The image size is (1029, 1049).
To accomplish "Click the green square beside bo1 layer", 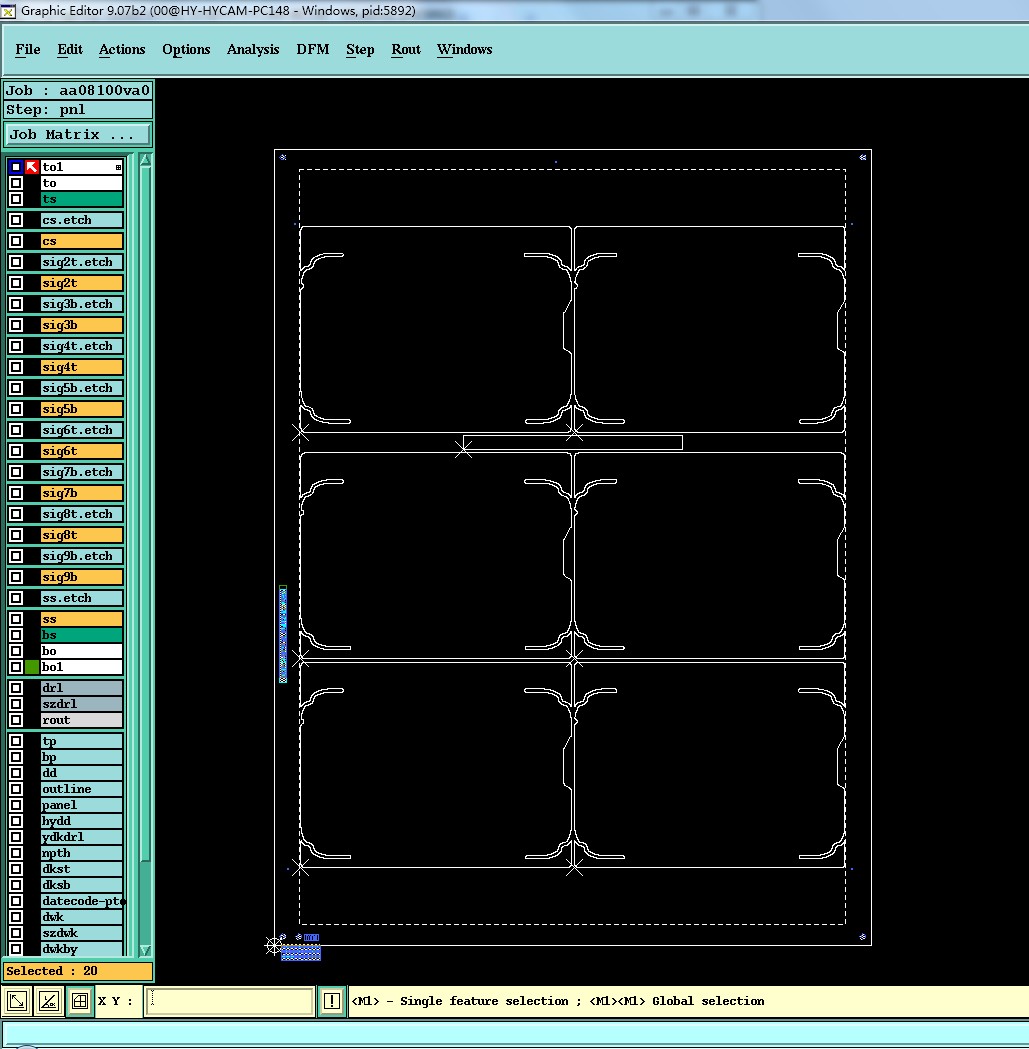I will pyautogui.click(x=31, y=667).
